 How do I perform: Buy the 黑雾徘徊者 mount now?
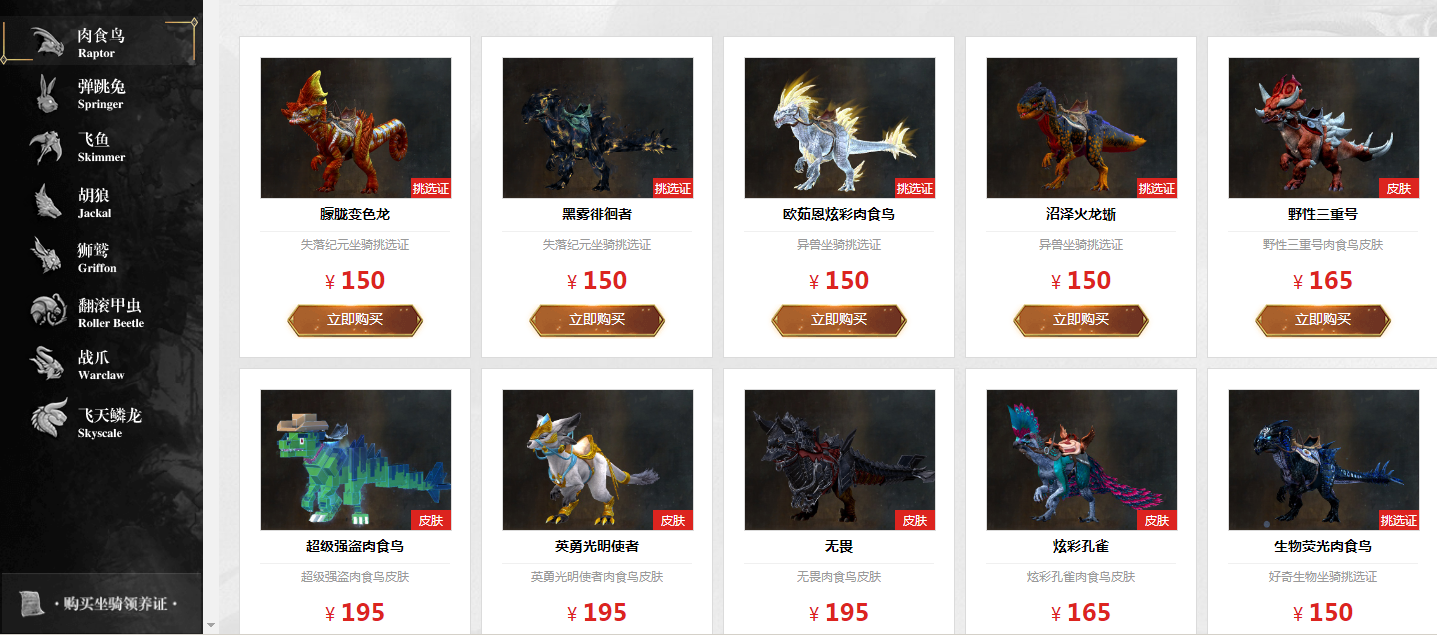coord(597,320)
